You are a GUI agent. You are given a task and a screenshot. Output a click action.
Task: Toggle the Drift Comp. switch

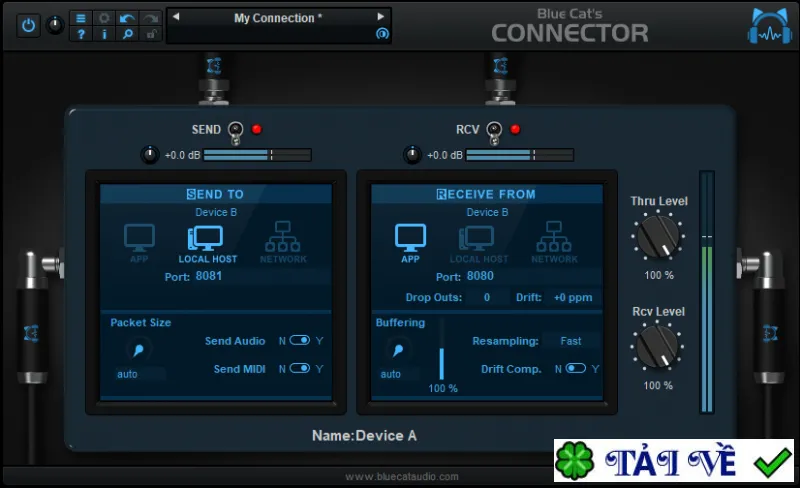point(576,369)
